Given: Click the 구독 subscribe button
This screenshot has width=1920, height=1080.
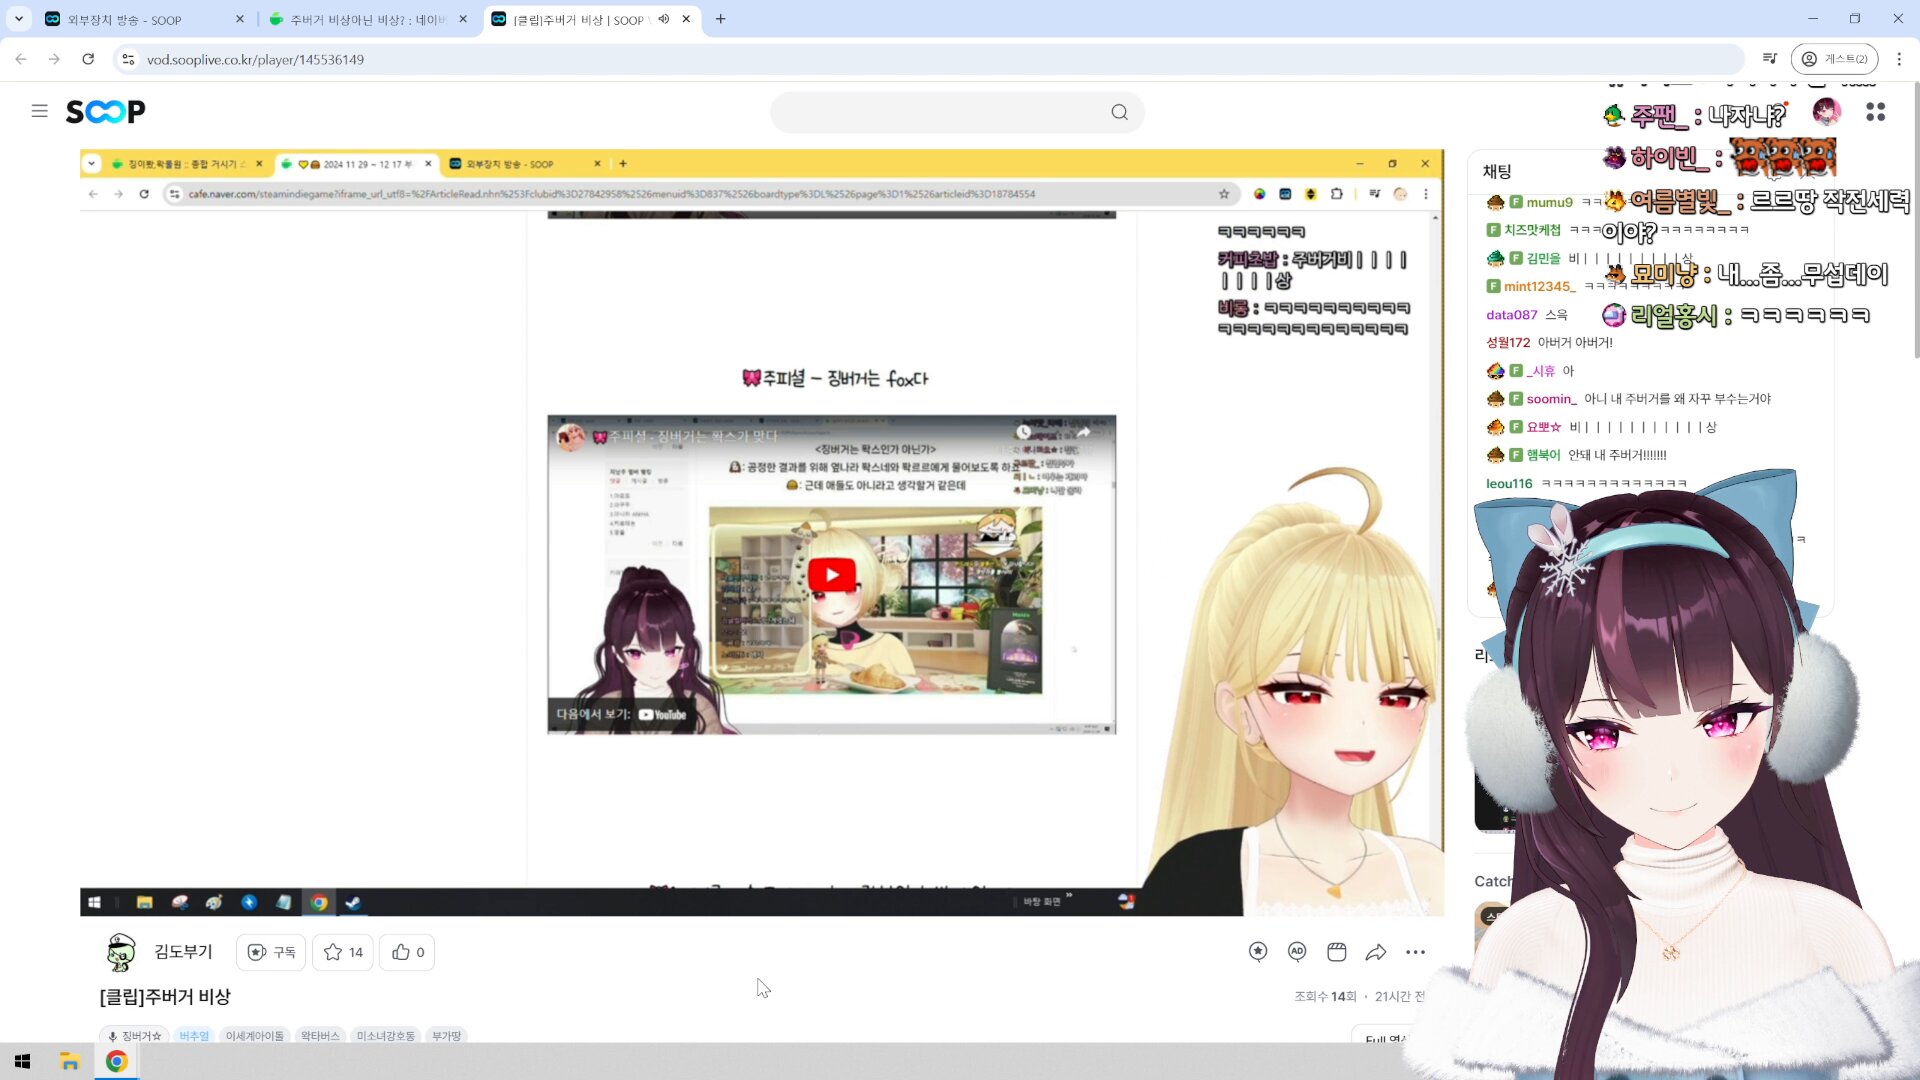Looking at the screenshot, I should (271, 952).
